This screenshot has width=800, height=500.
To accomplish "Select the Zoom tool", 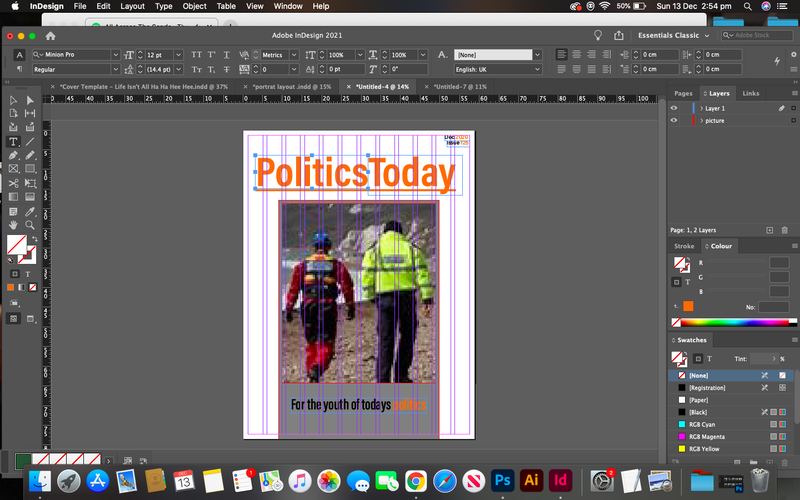I will (x=30, y=224).
